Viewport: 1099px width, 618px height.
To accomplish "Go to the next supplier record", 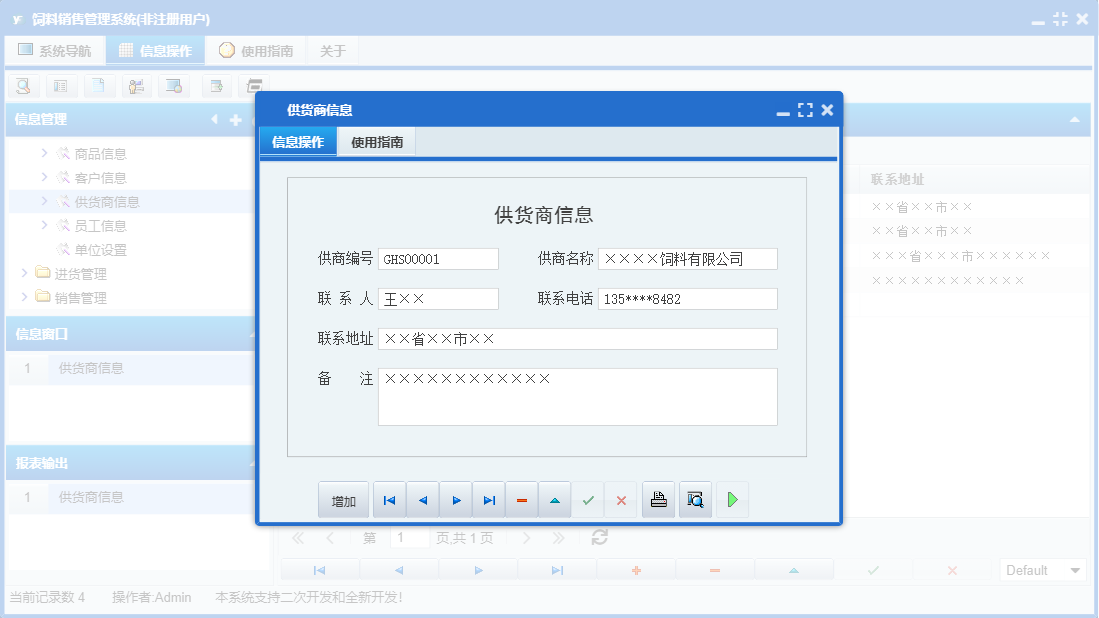I will (x=455, y=499).
